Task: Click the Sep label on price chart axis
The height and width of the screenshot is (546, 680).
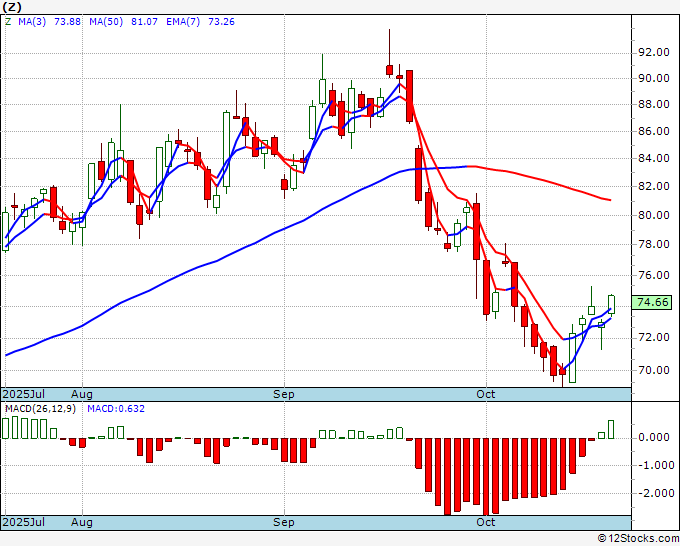Action: pyautogui.click(x=284, y=394)
